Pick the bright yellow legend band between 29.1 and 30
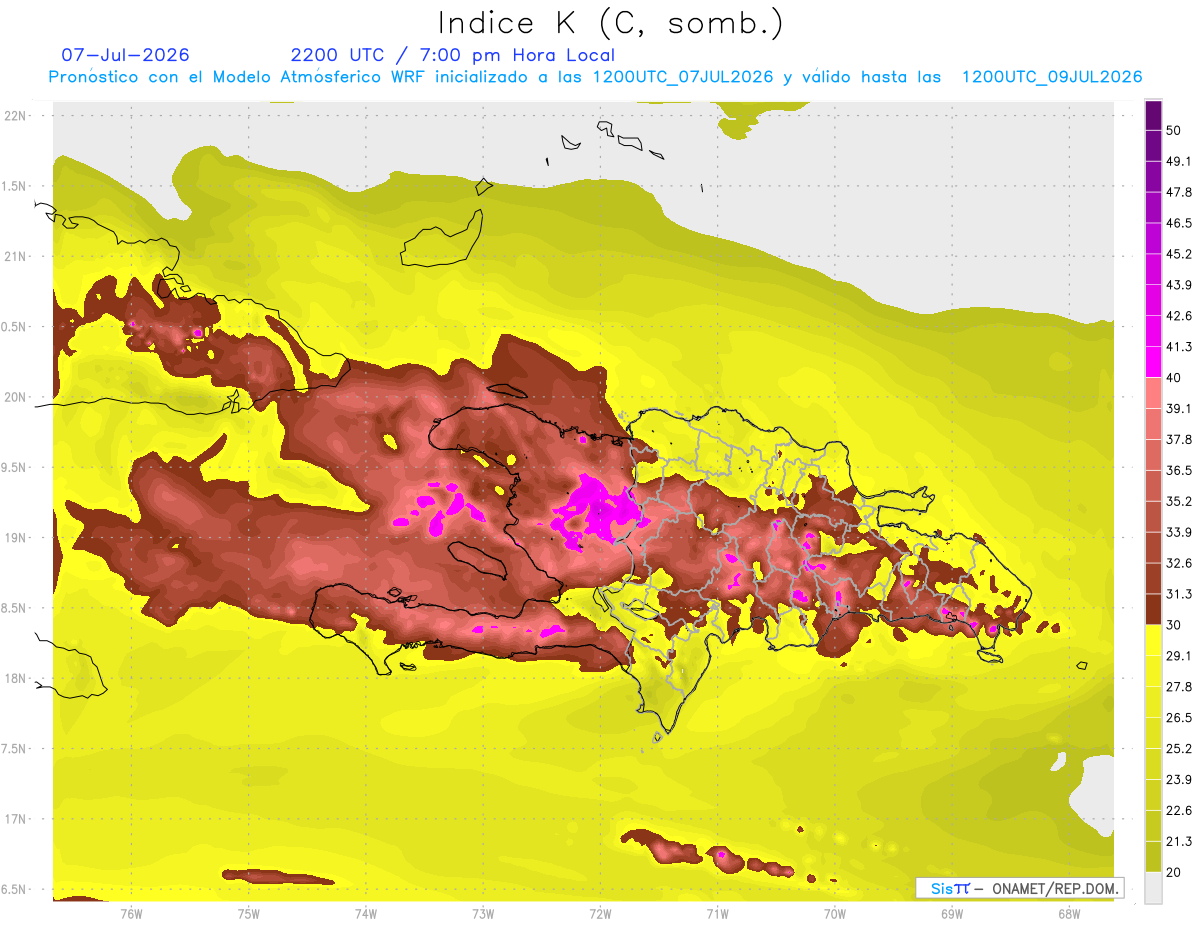1200x927 pixels. [1153, 639]
